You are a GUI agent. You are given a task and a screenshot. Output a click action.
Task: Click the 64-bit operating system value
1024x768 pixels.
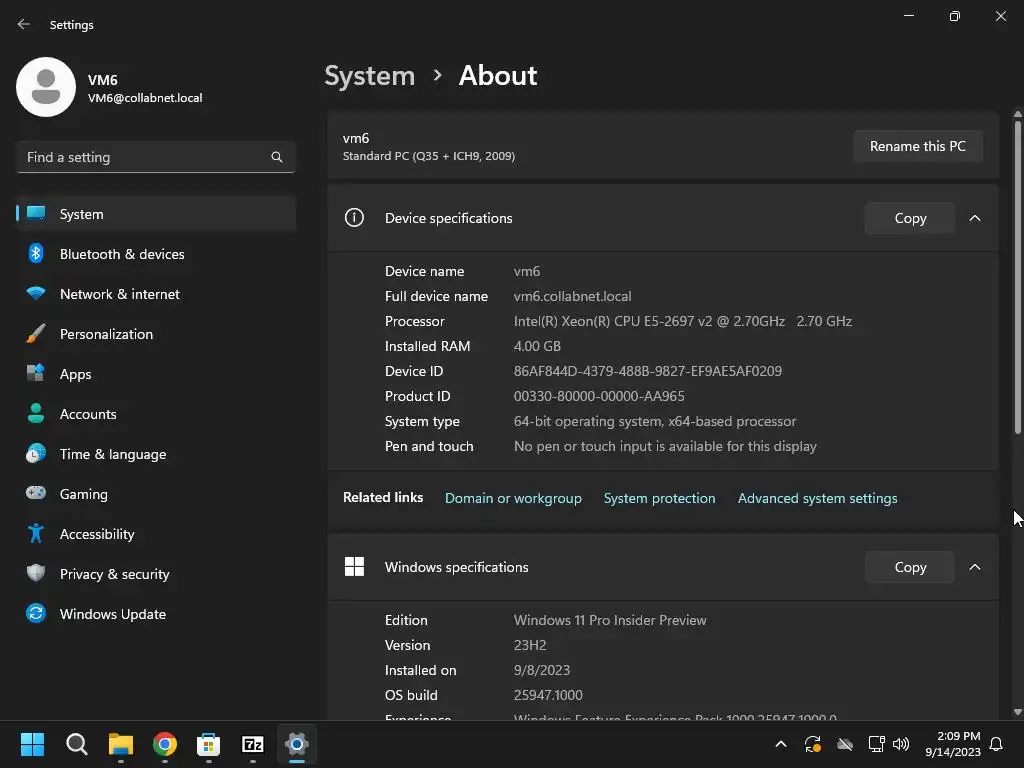654,421
